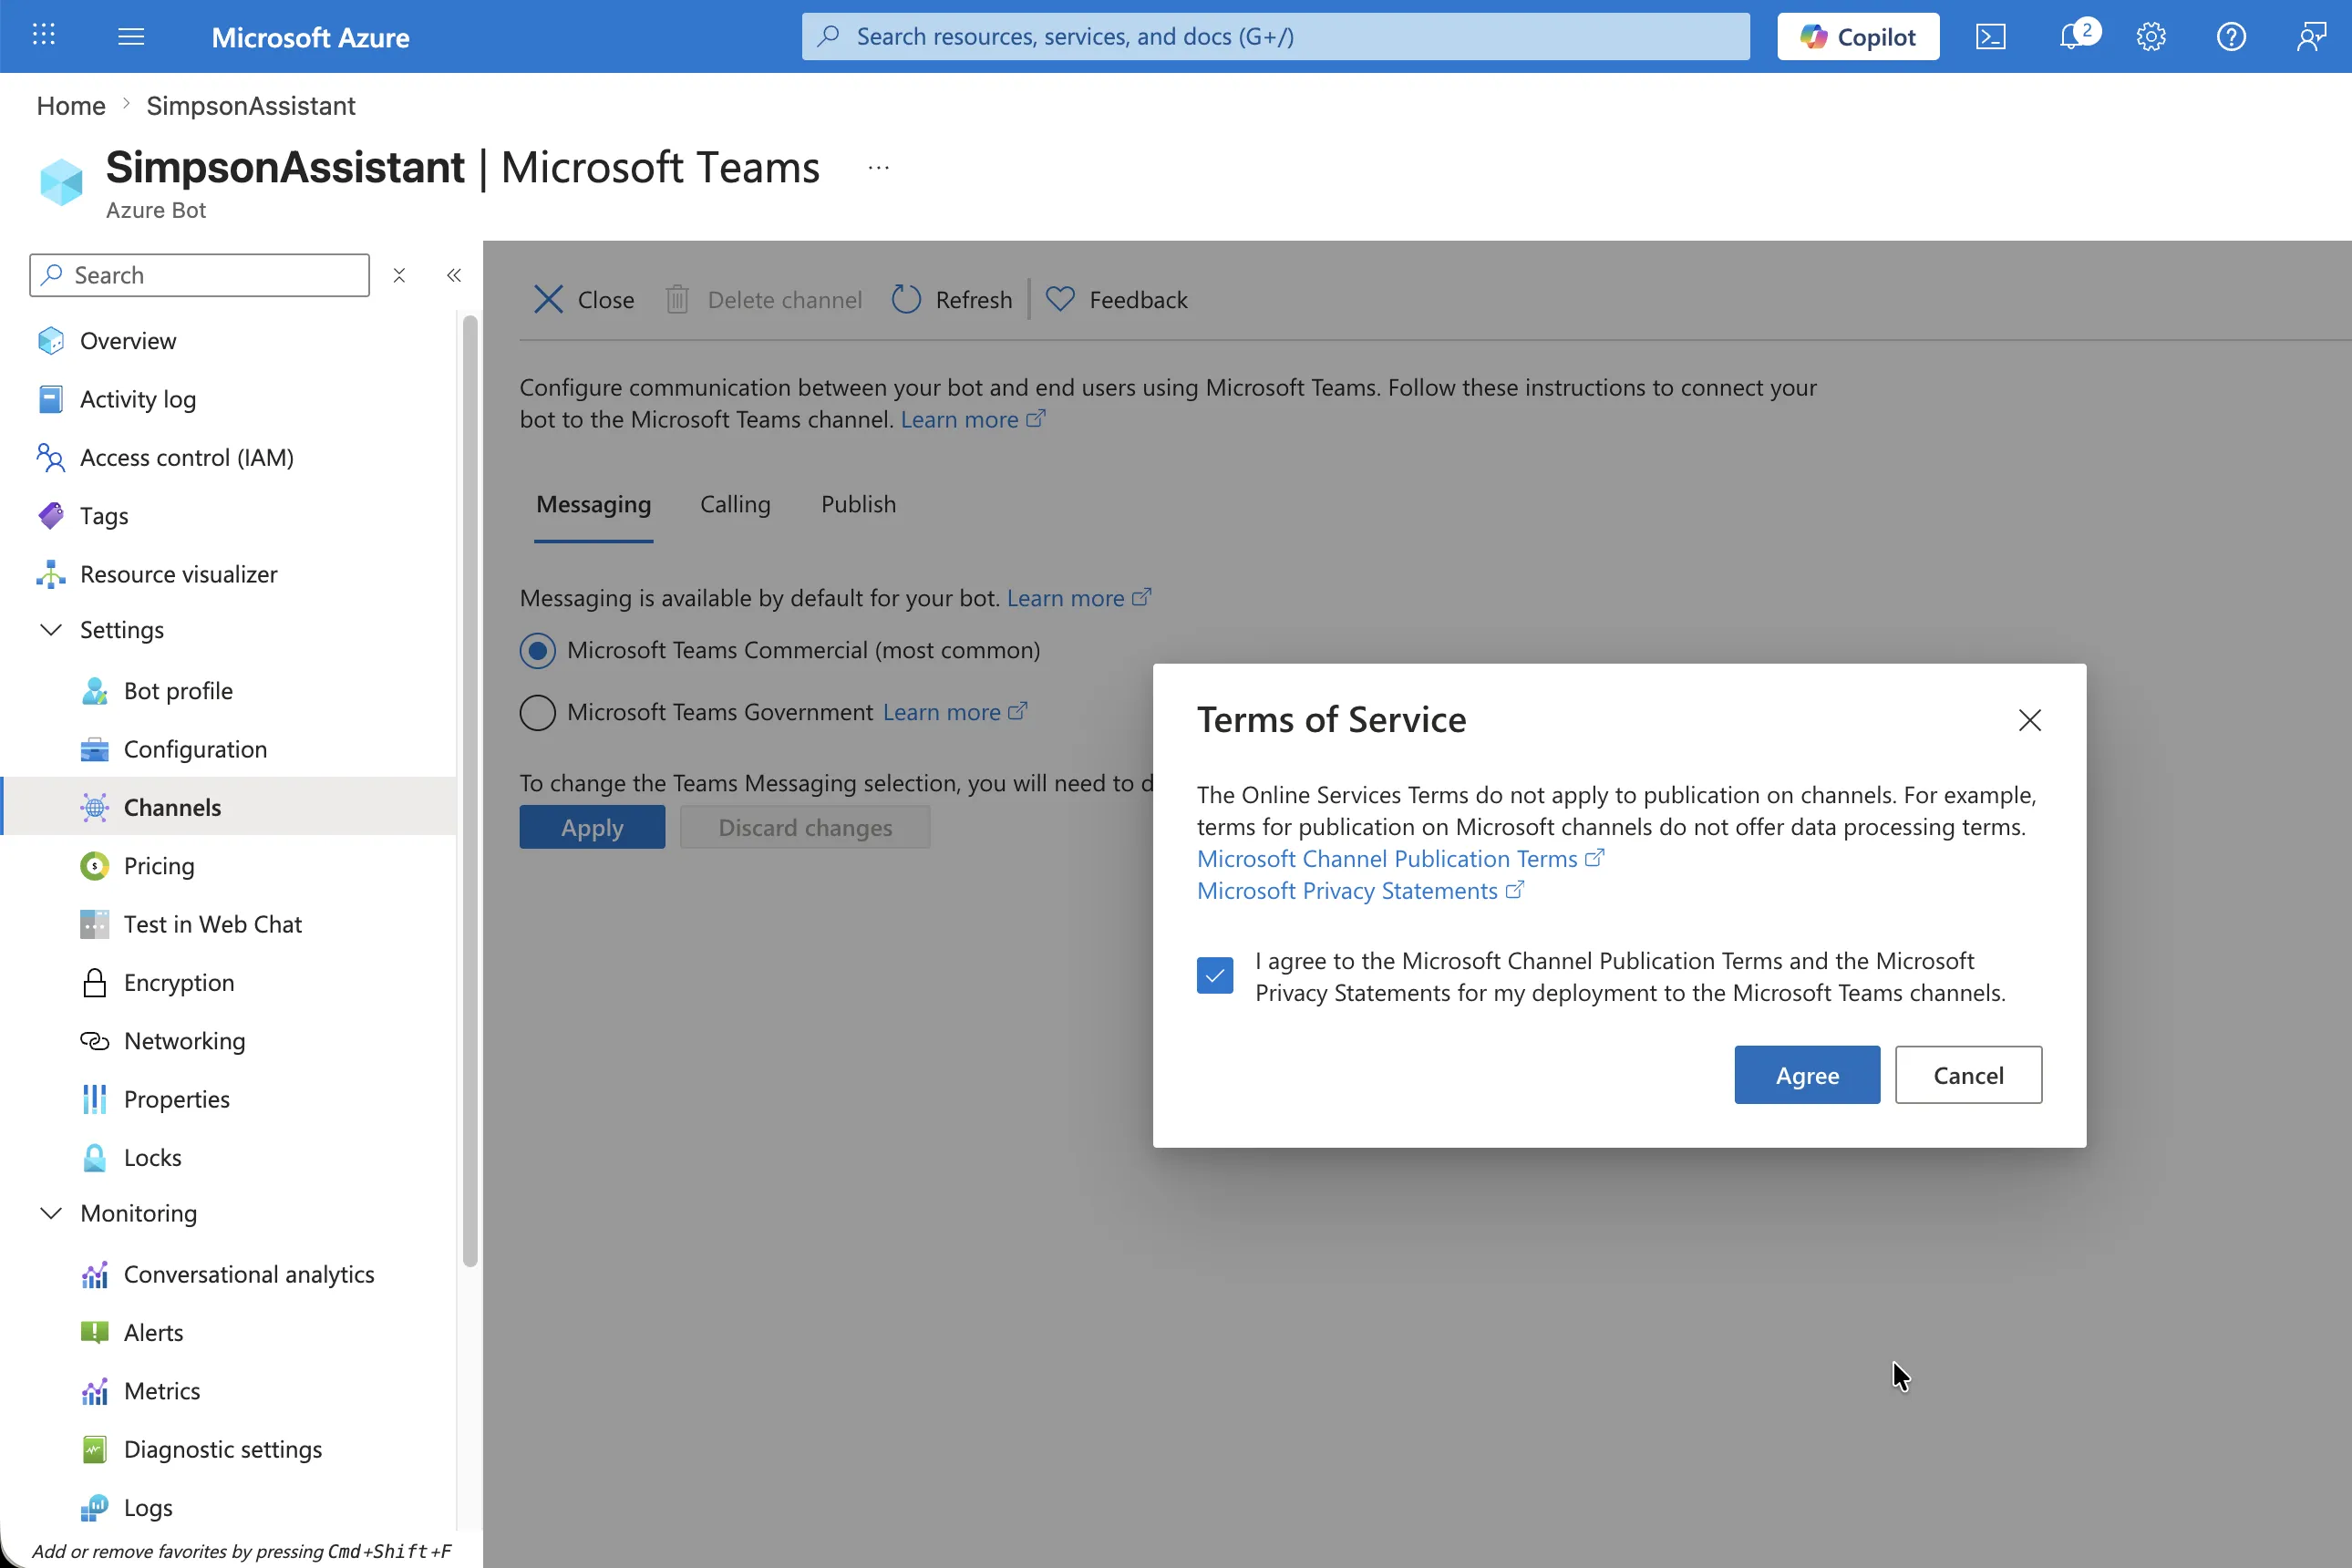2352x1568 pixels.
Task: Switch to the Publish tab
Action: [x=858, y=505]
